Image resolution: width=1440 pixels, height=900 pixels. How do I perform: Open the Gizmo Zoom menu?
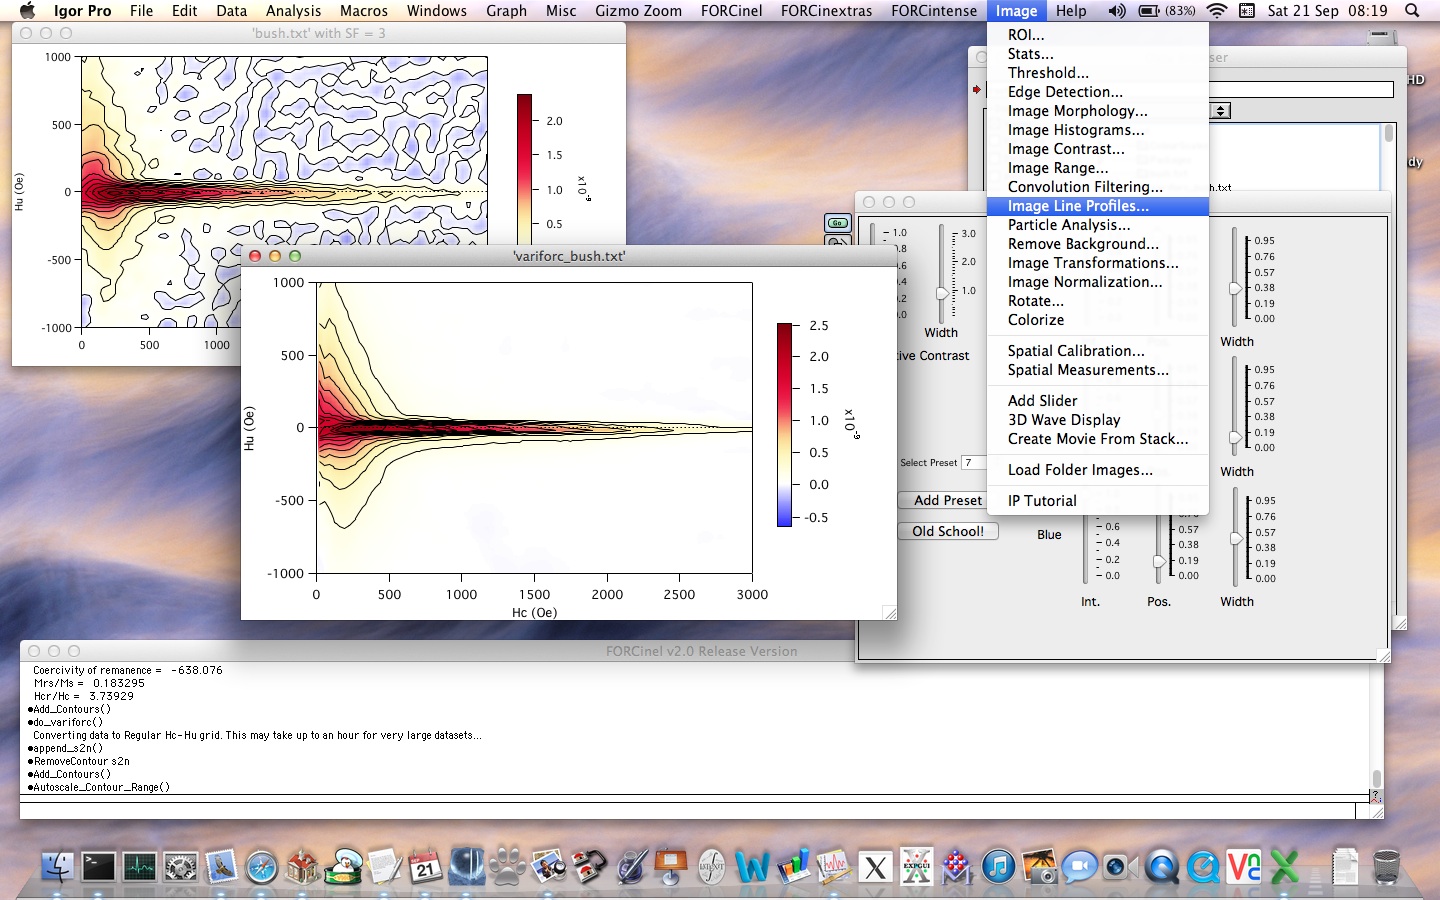(x=638, y=11)
